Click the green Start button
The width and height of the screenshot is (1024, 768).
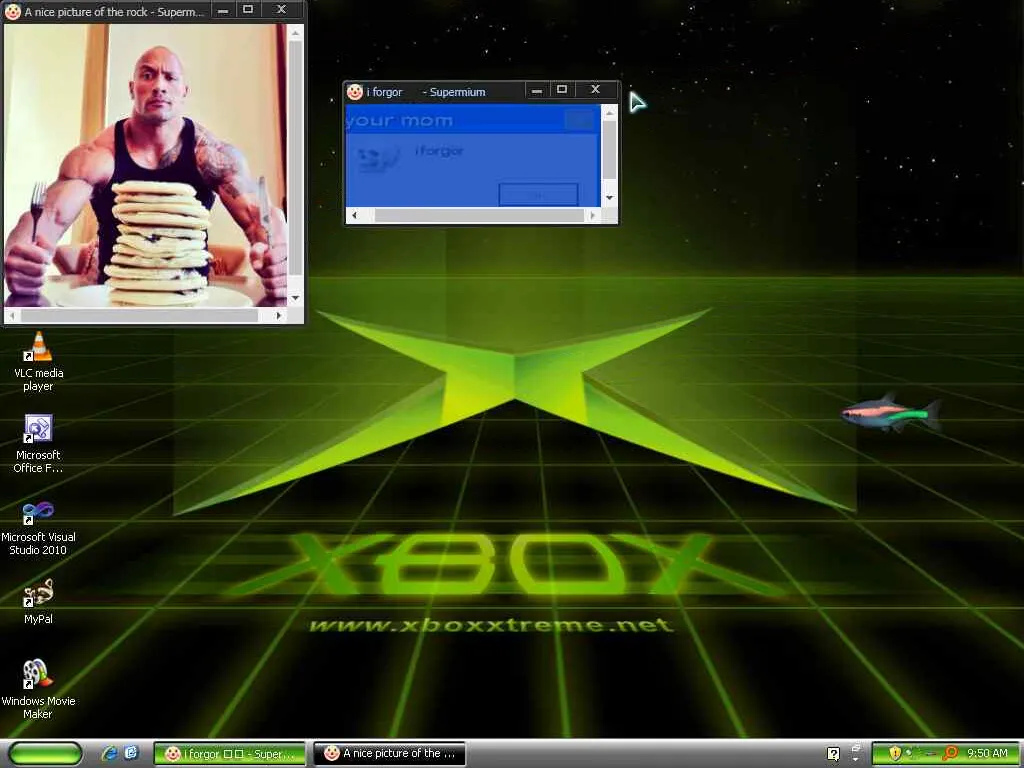pos(46,753)
